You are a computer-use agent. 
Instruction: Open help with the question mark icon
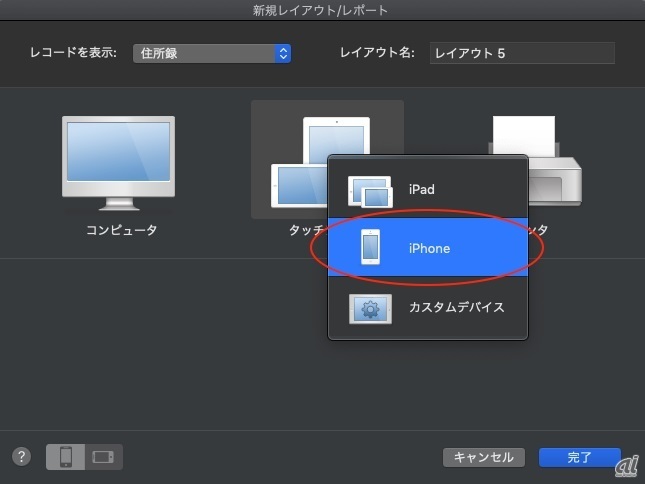[22, 457]
